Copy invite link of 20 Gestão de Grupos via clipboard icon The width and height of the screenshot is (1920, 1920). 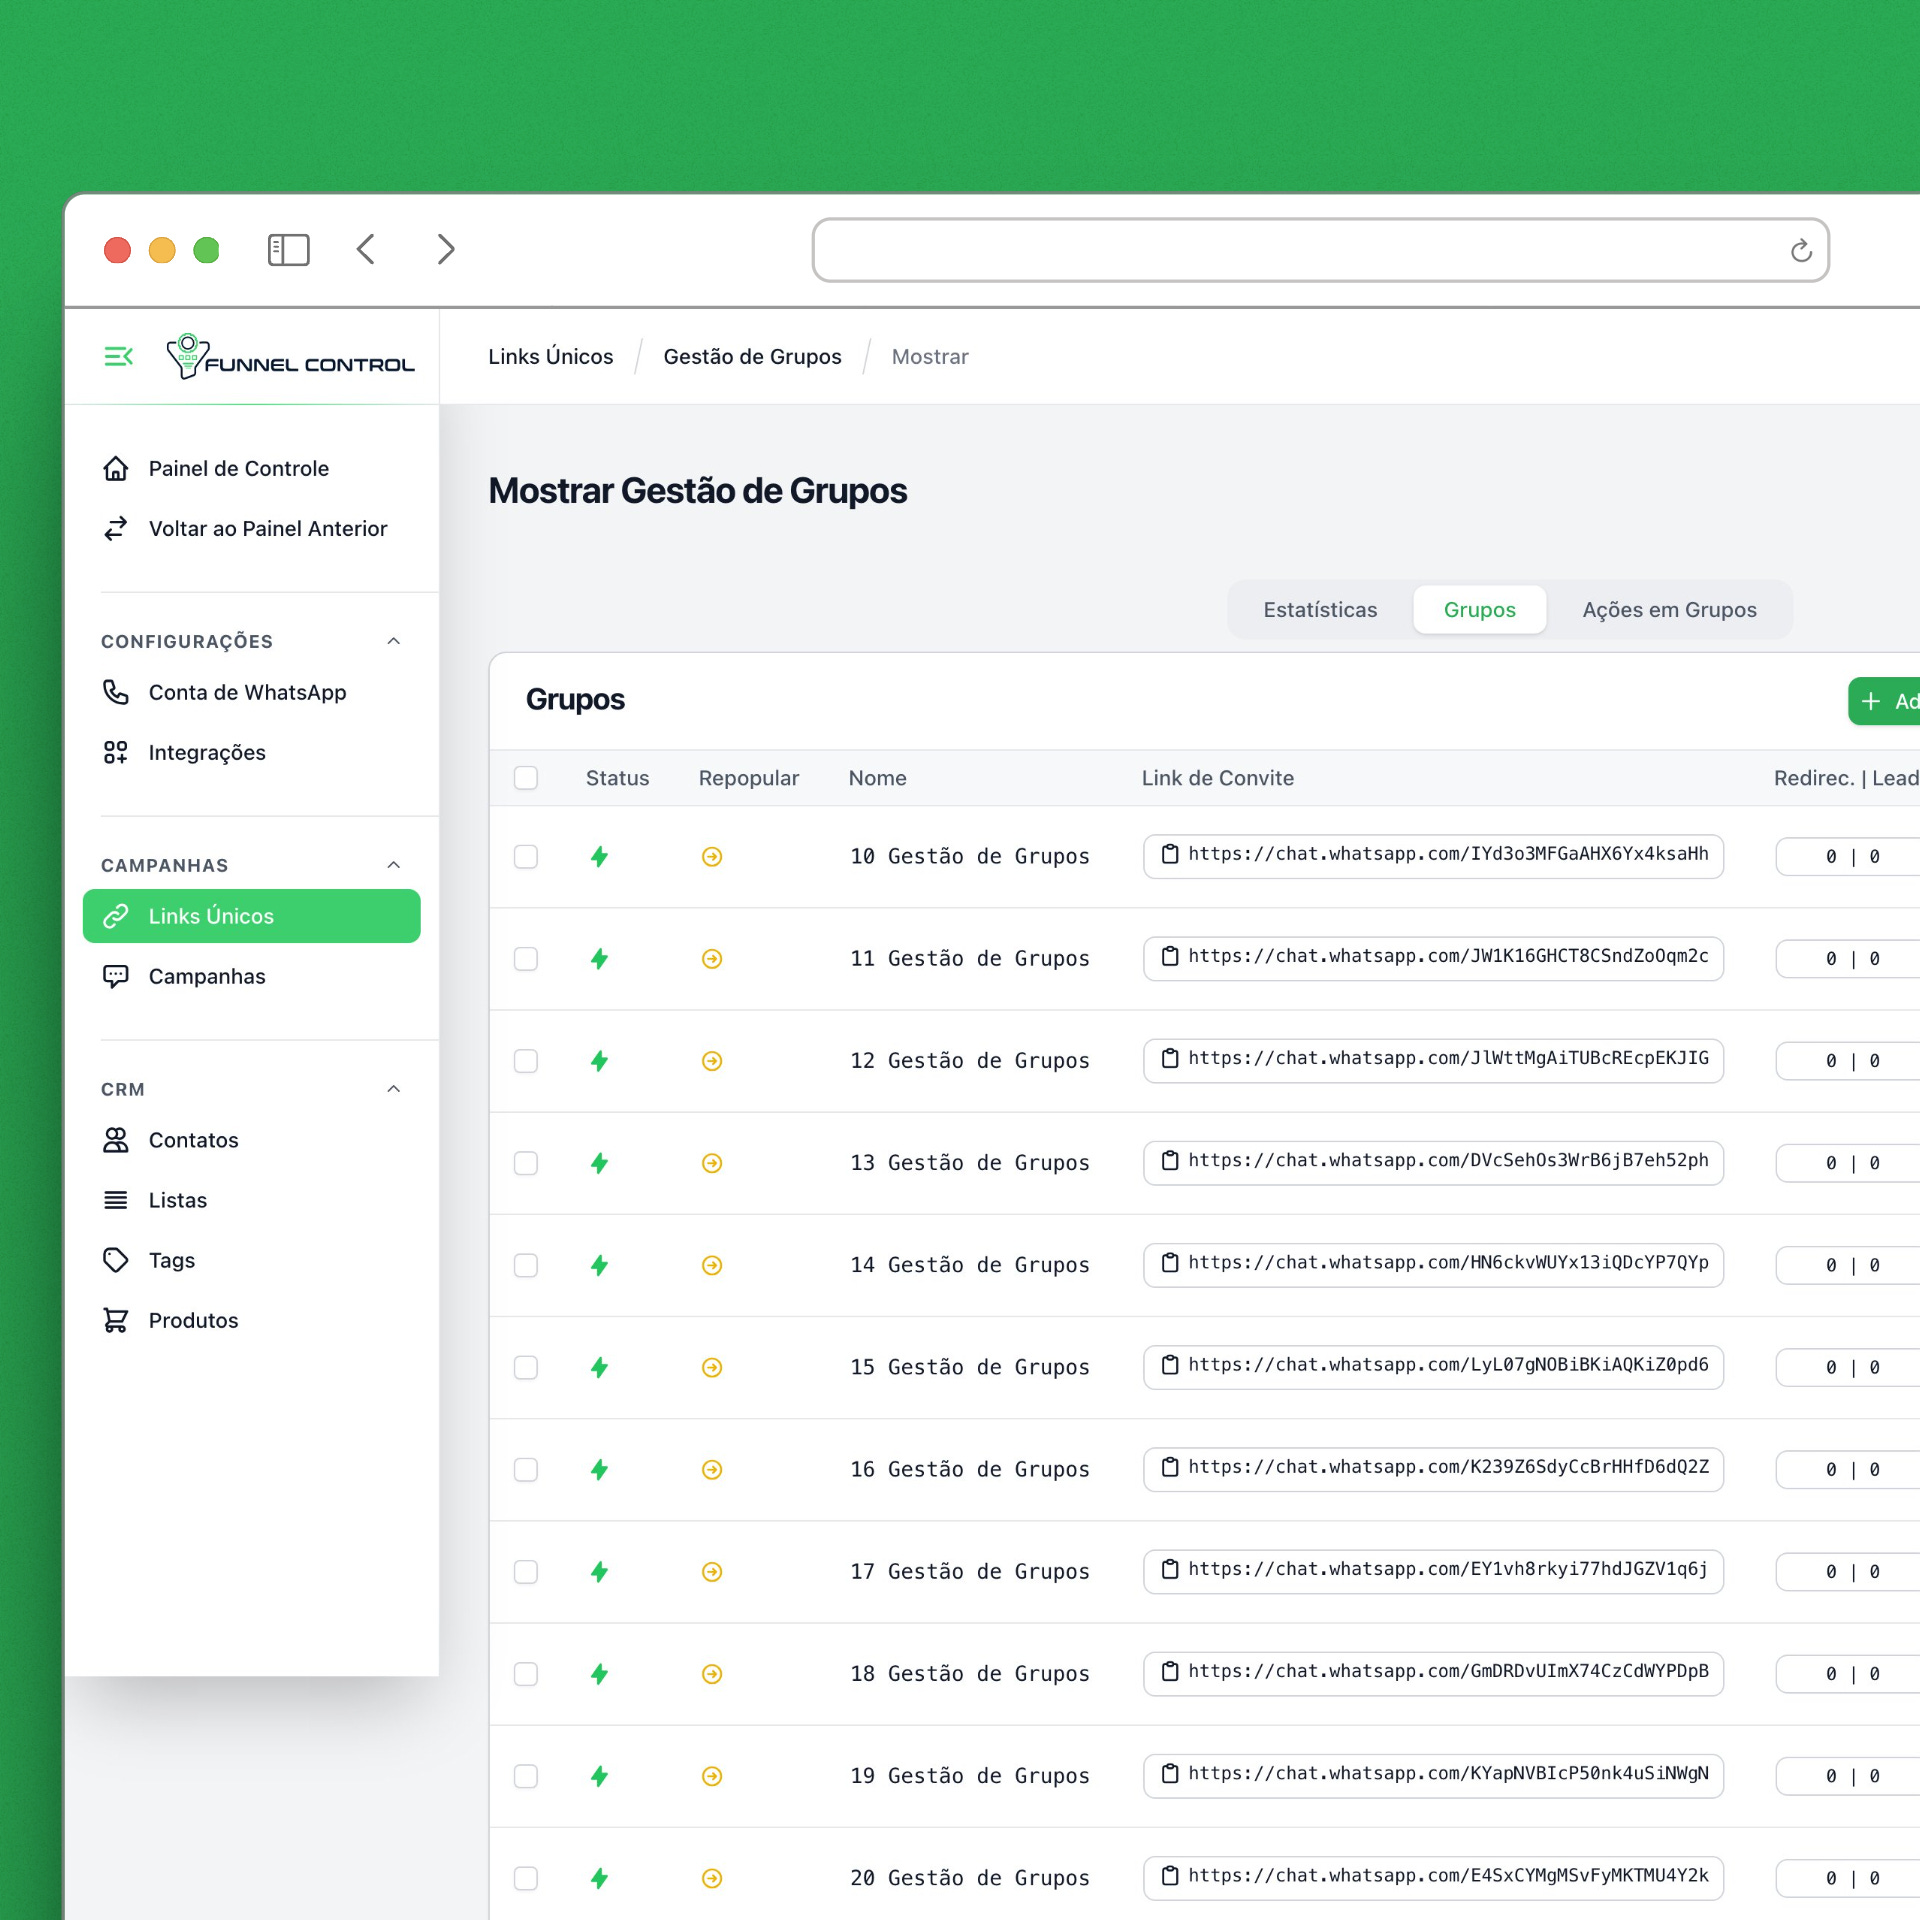click(1169, 1875)
